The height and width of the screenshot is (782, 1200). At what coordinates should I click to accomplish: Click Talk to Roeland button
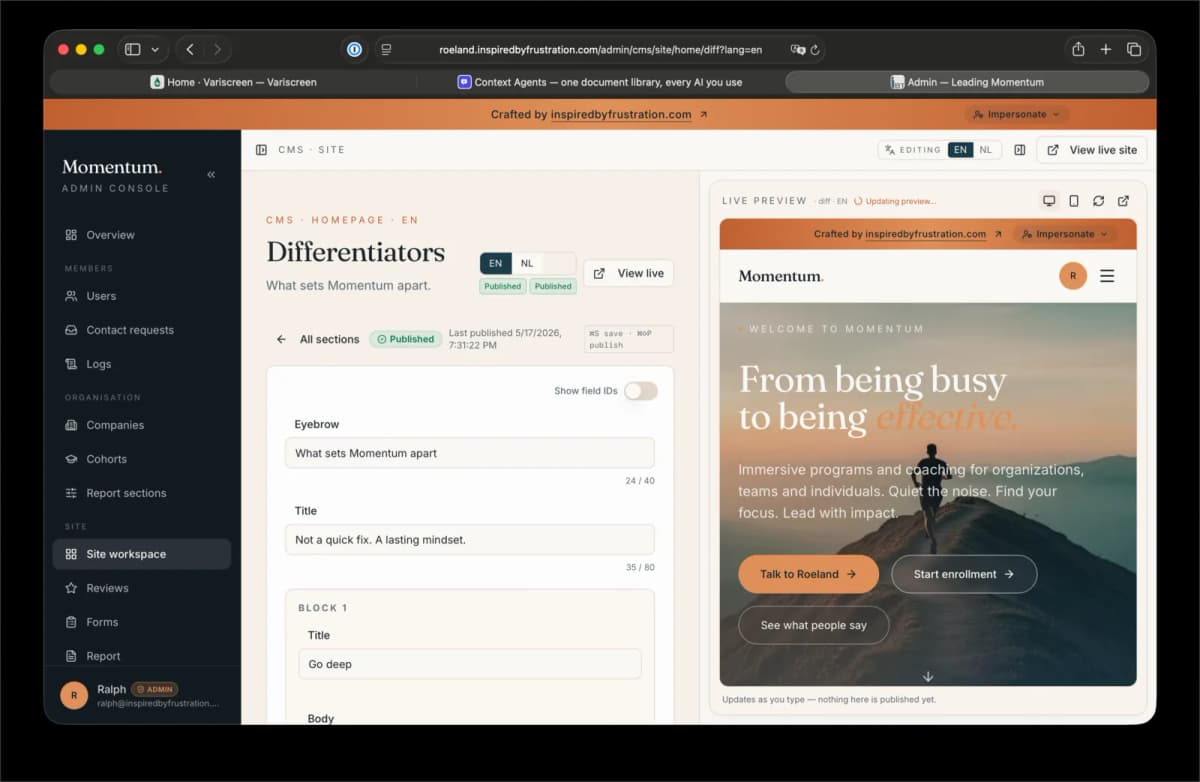tap(808, 574)
